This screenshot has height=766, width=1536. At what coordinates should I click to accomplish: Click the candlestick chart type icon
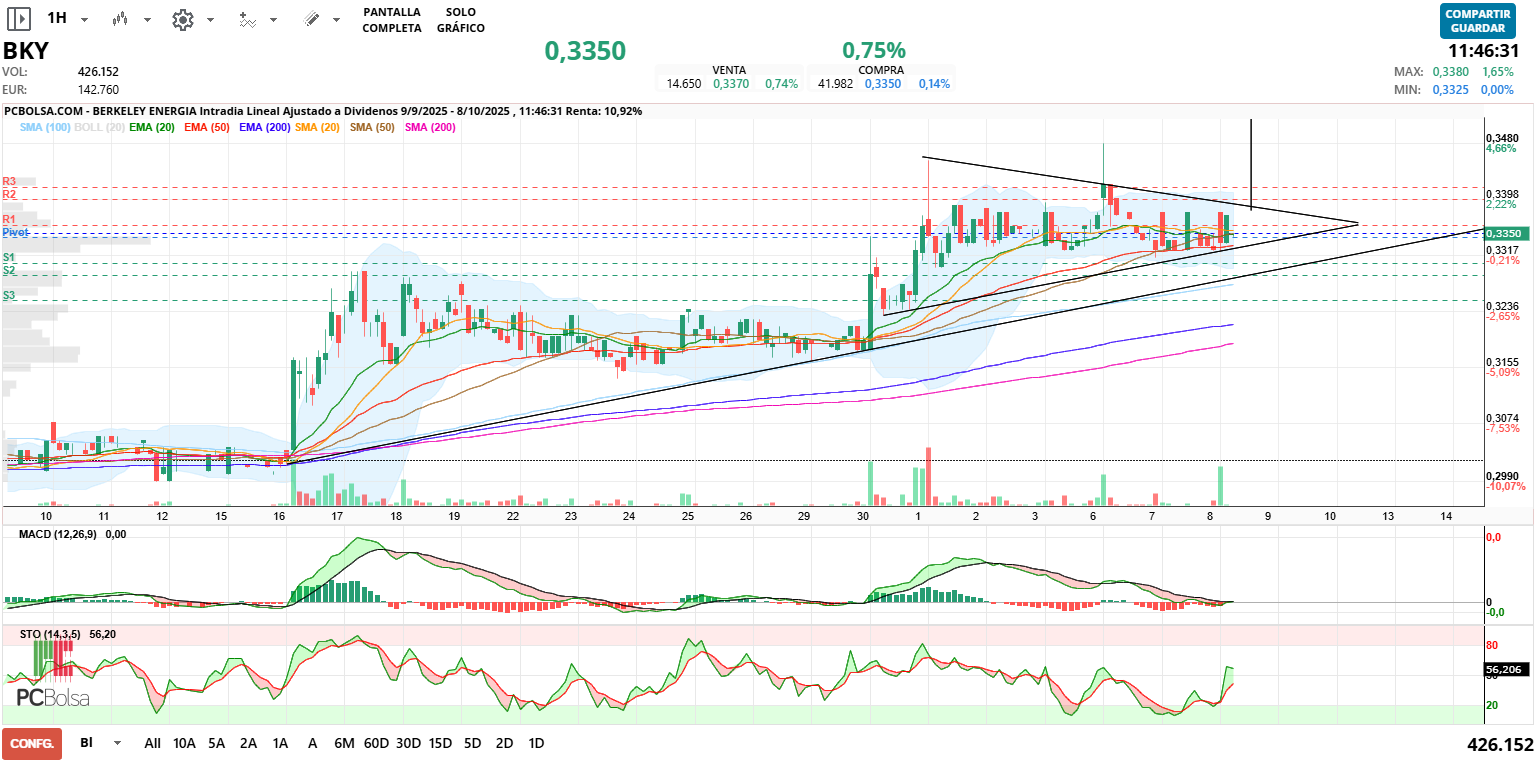tap(121, 19)
